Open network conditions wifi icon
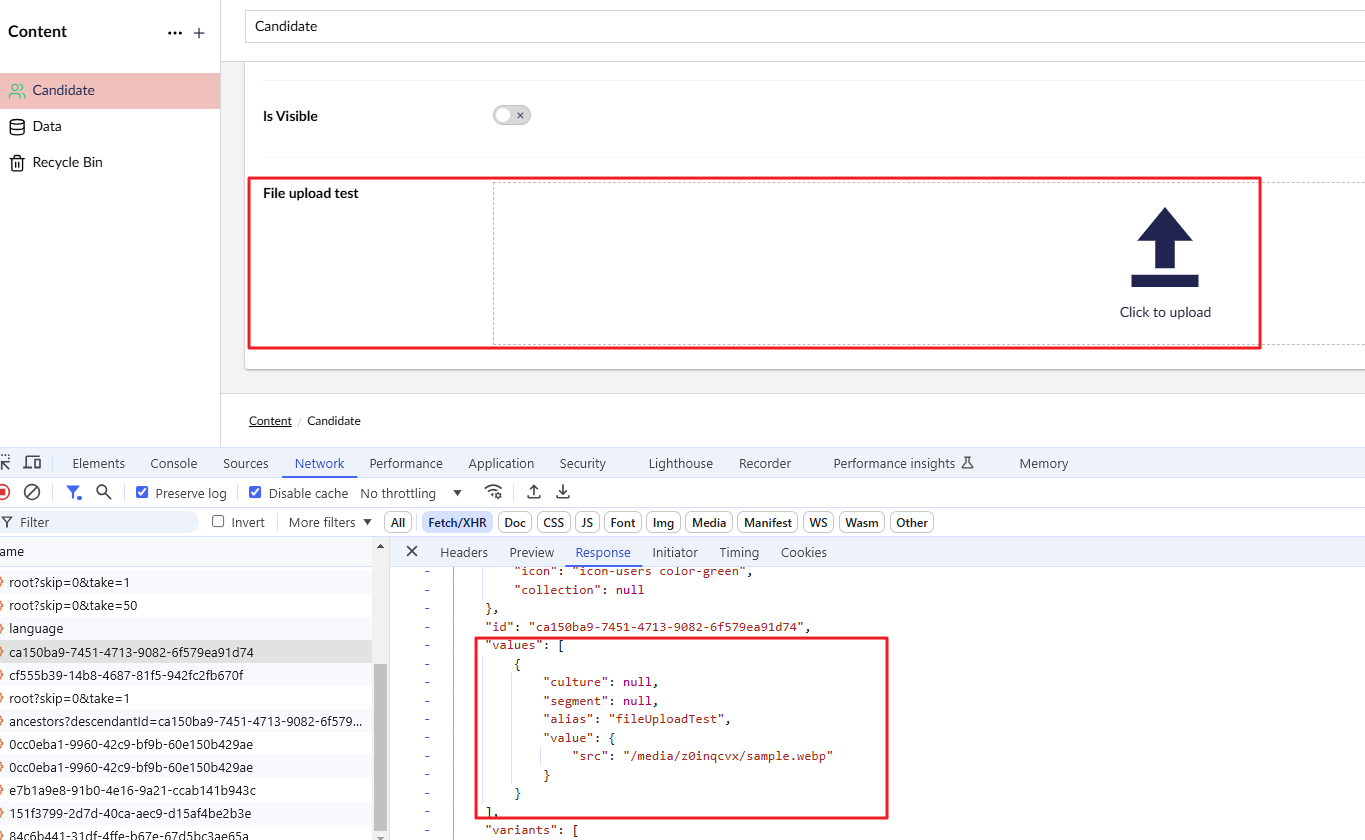Viewport: 1365px width, 840px height. pos(493,492)
